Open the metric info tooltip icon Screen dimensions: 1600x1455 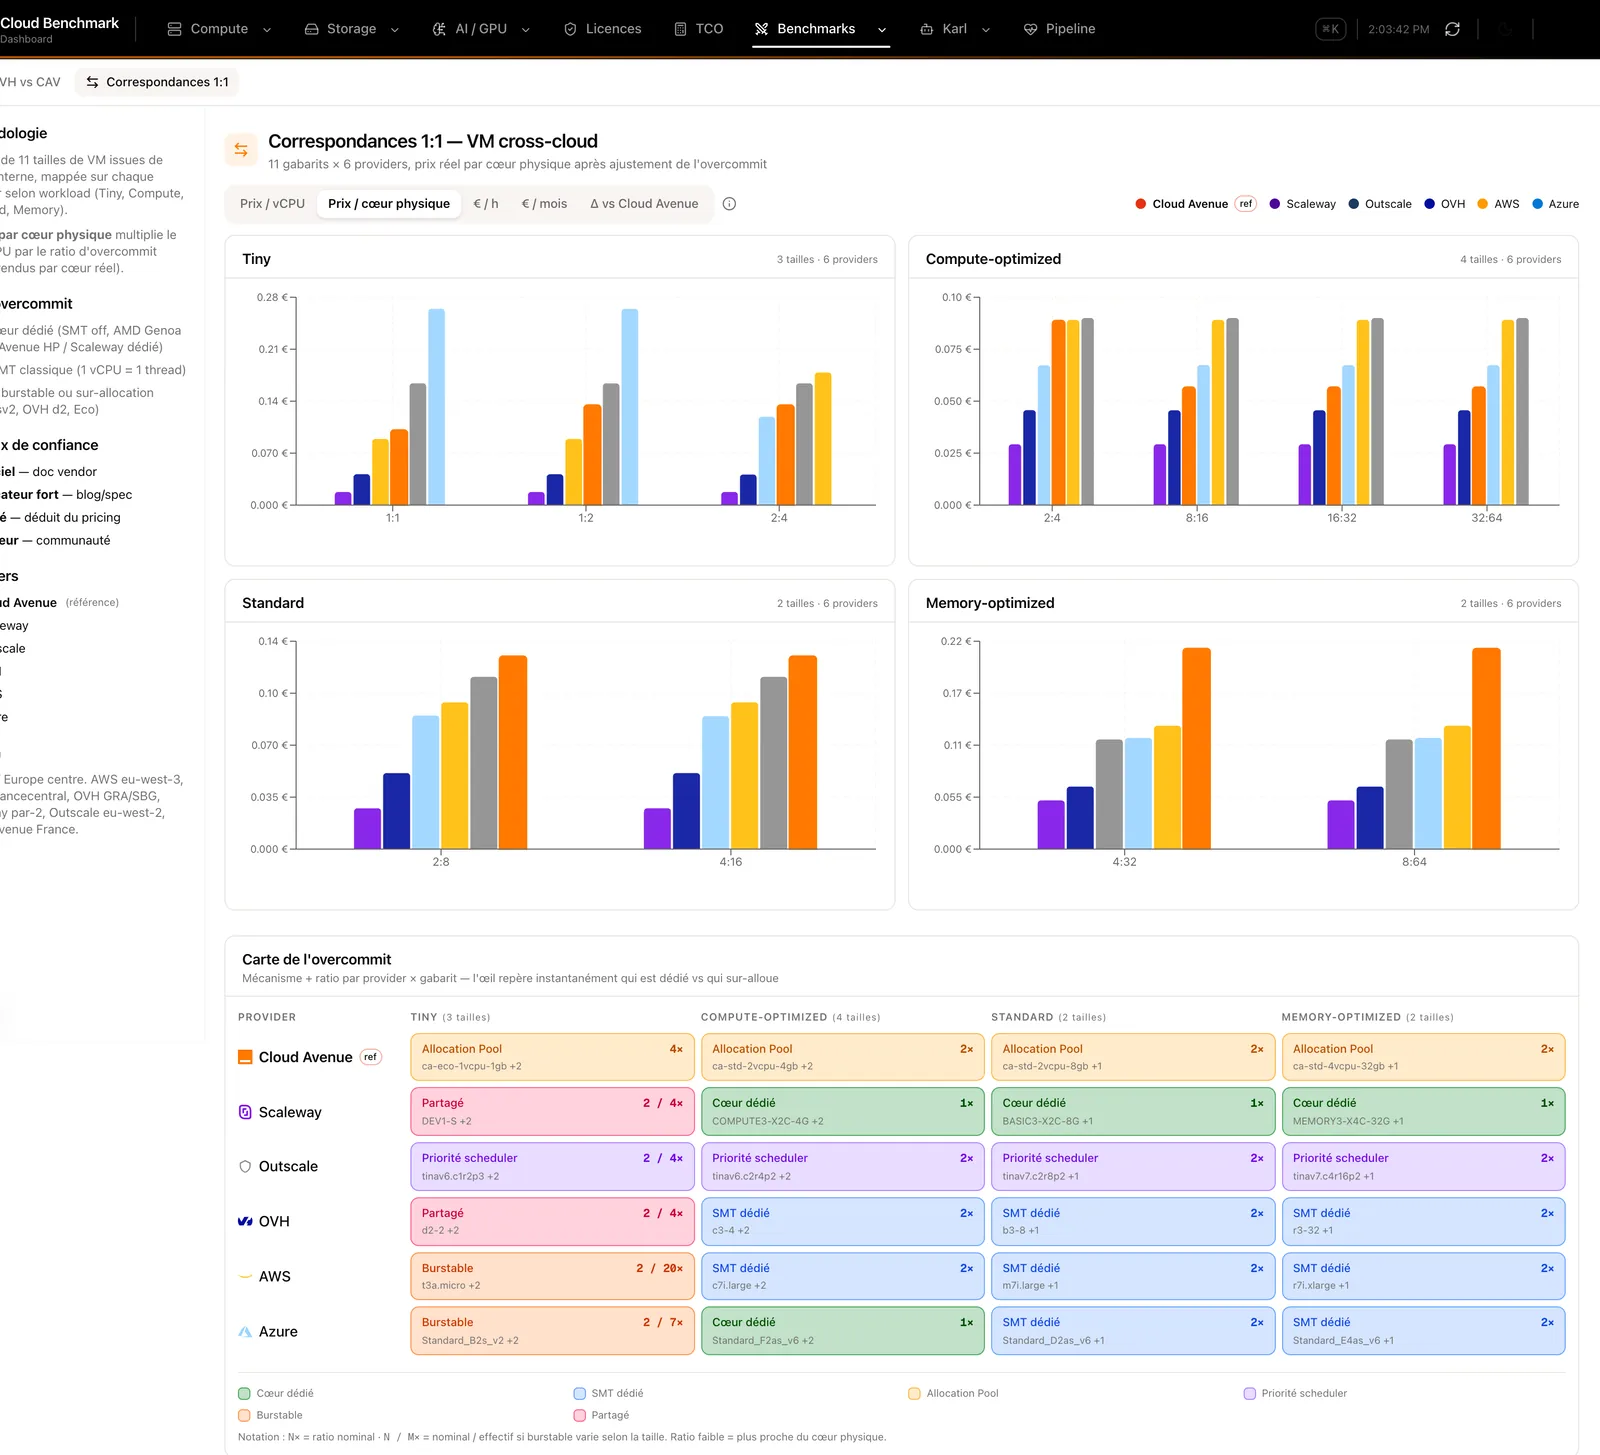(x=729, y=204)
